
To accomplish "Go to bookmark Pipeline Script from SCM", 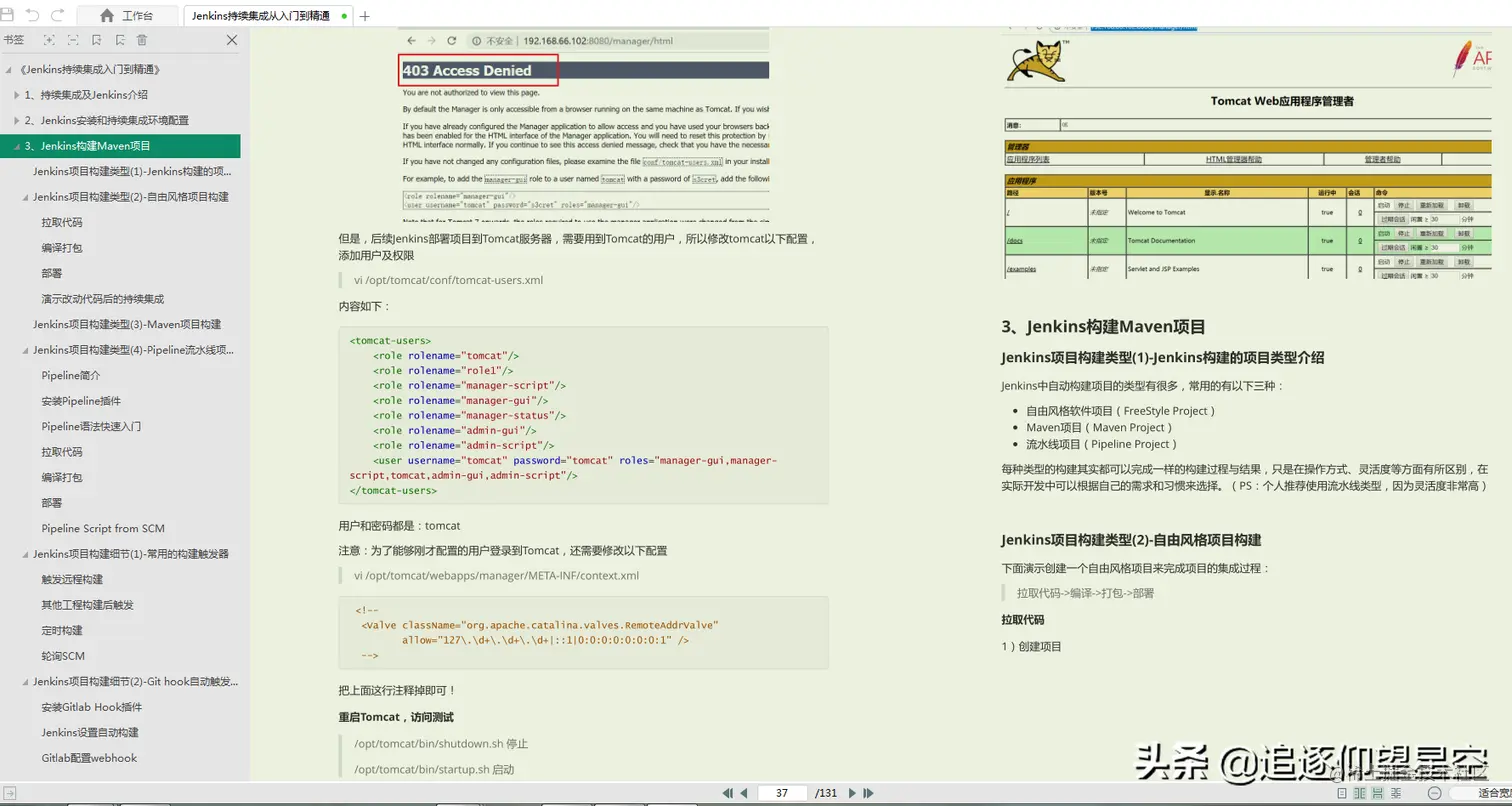I will (103, 528).
